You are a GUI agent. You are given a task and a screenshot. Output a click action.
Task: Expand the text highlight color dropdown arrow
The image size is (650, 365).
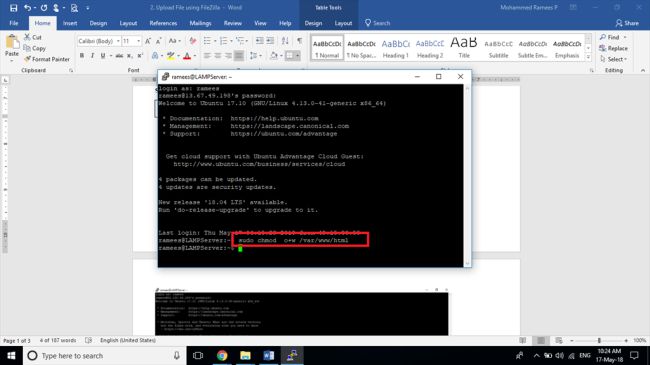click(x=178, y=56)
